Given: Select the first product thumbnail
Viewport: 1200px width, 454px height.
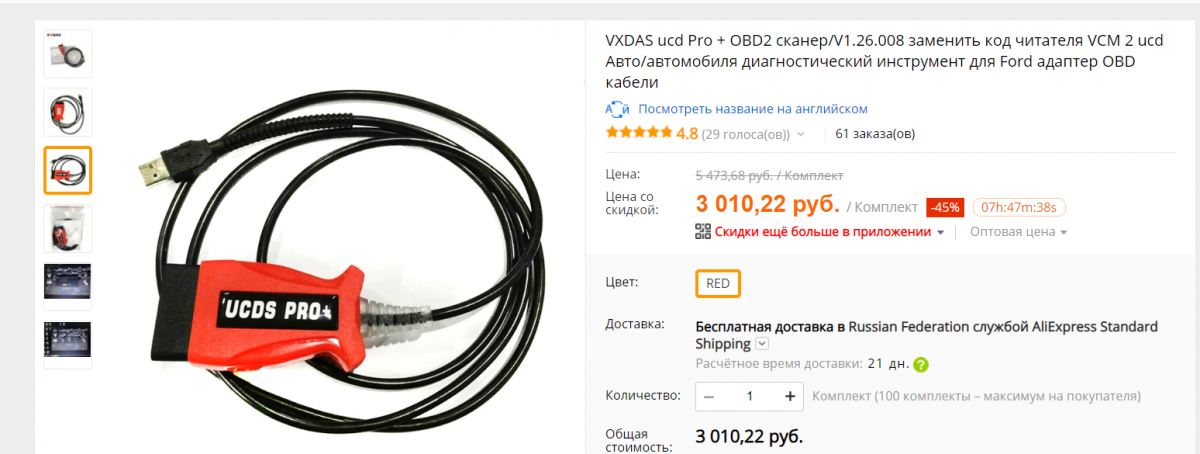Looking at the screenshot, I should click(x=68, y=54).
